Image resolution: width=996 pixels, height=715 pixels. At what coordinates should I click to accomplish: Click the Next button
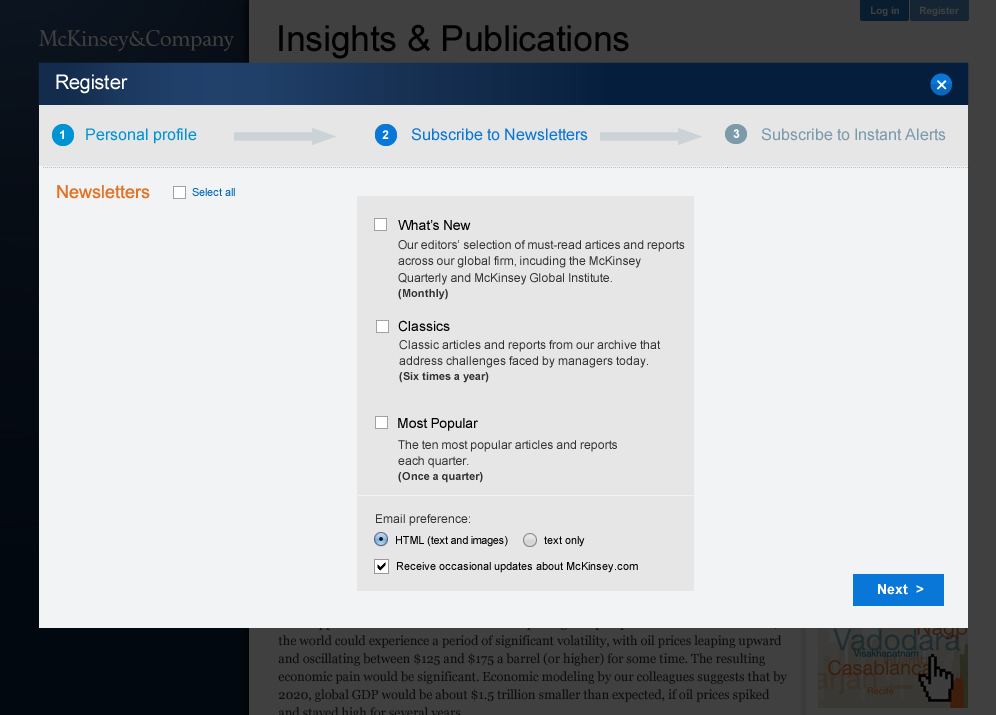(897, 589)
